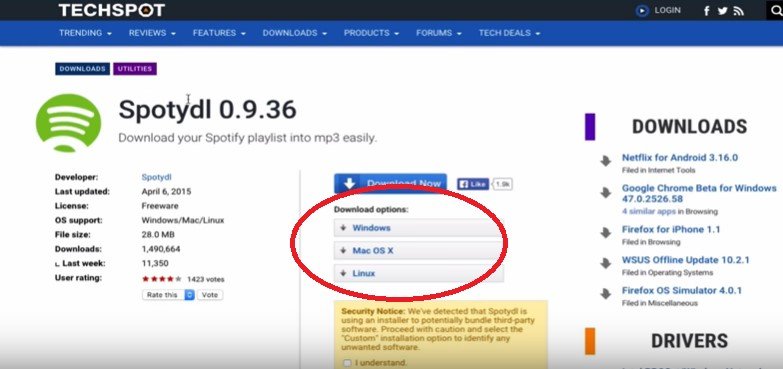Click the TechSpot logo
The width and height of the screenshot is (783, 369).
[x=111, y=10]
